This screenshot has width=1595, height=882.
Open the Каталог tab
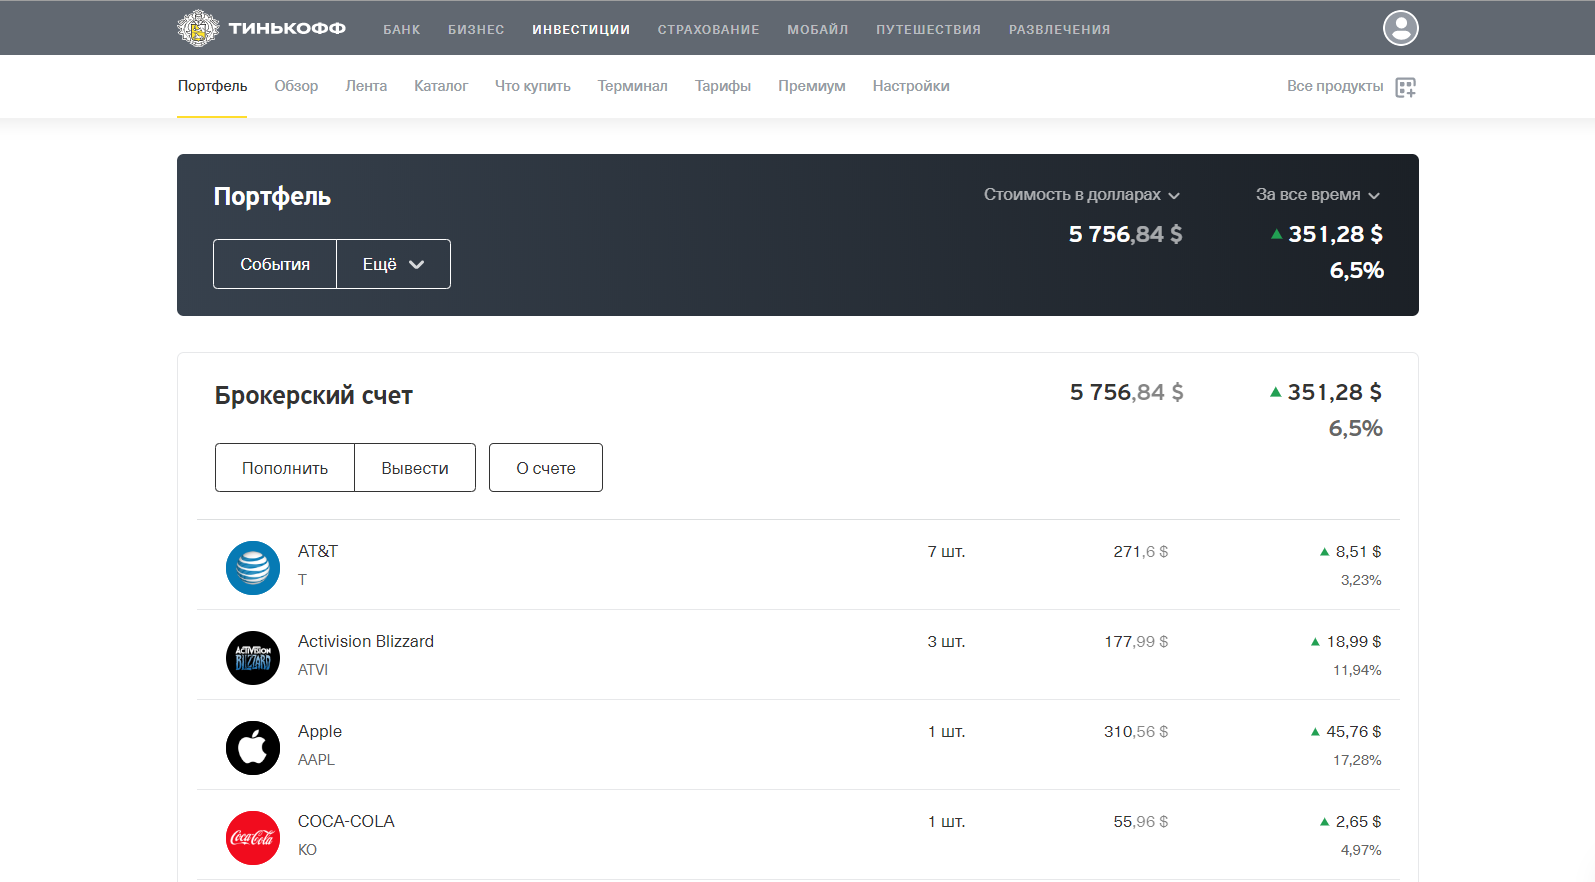click(441, 86)
